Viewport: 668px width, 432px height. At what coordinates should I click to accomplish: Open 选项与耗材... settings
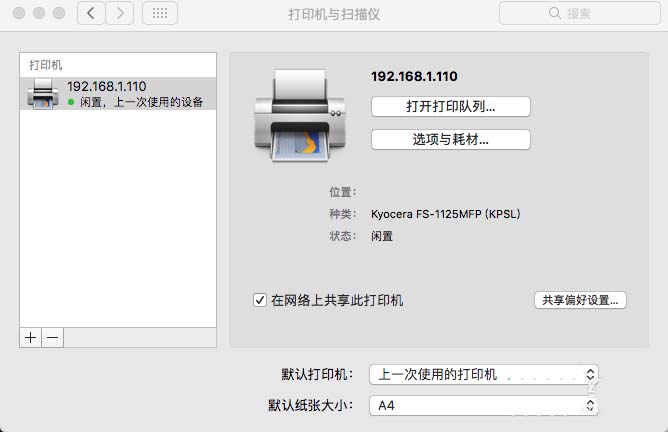point(450,140)
